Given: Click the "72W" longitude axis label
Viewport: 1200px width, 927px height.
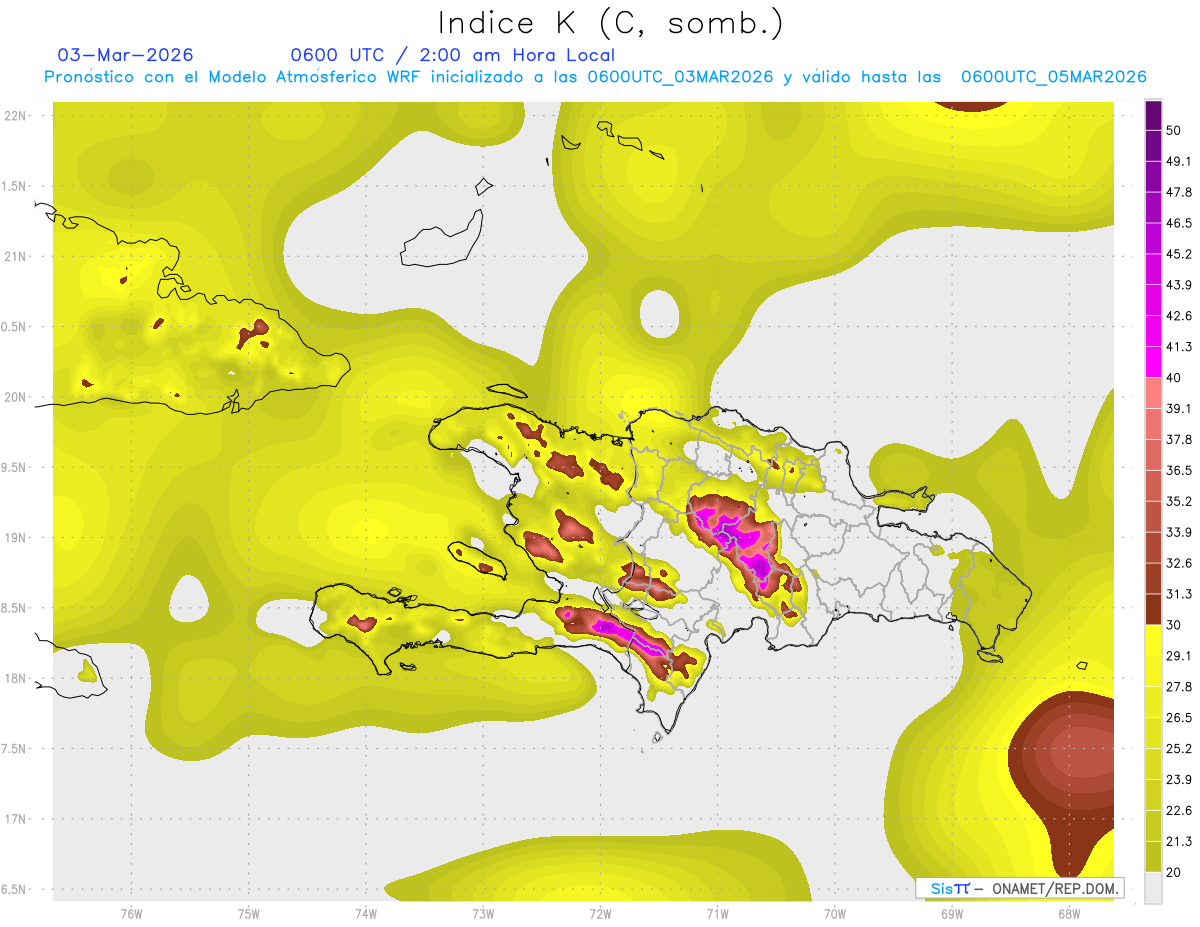Looking at the screenshot, I should click(600, 915).
